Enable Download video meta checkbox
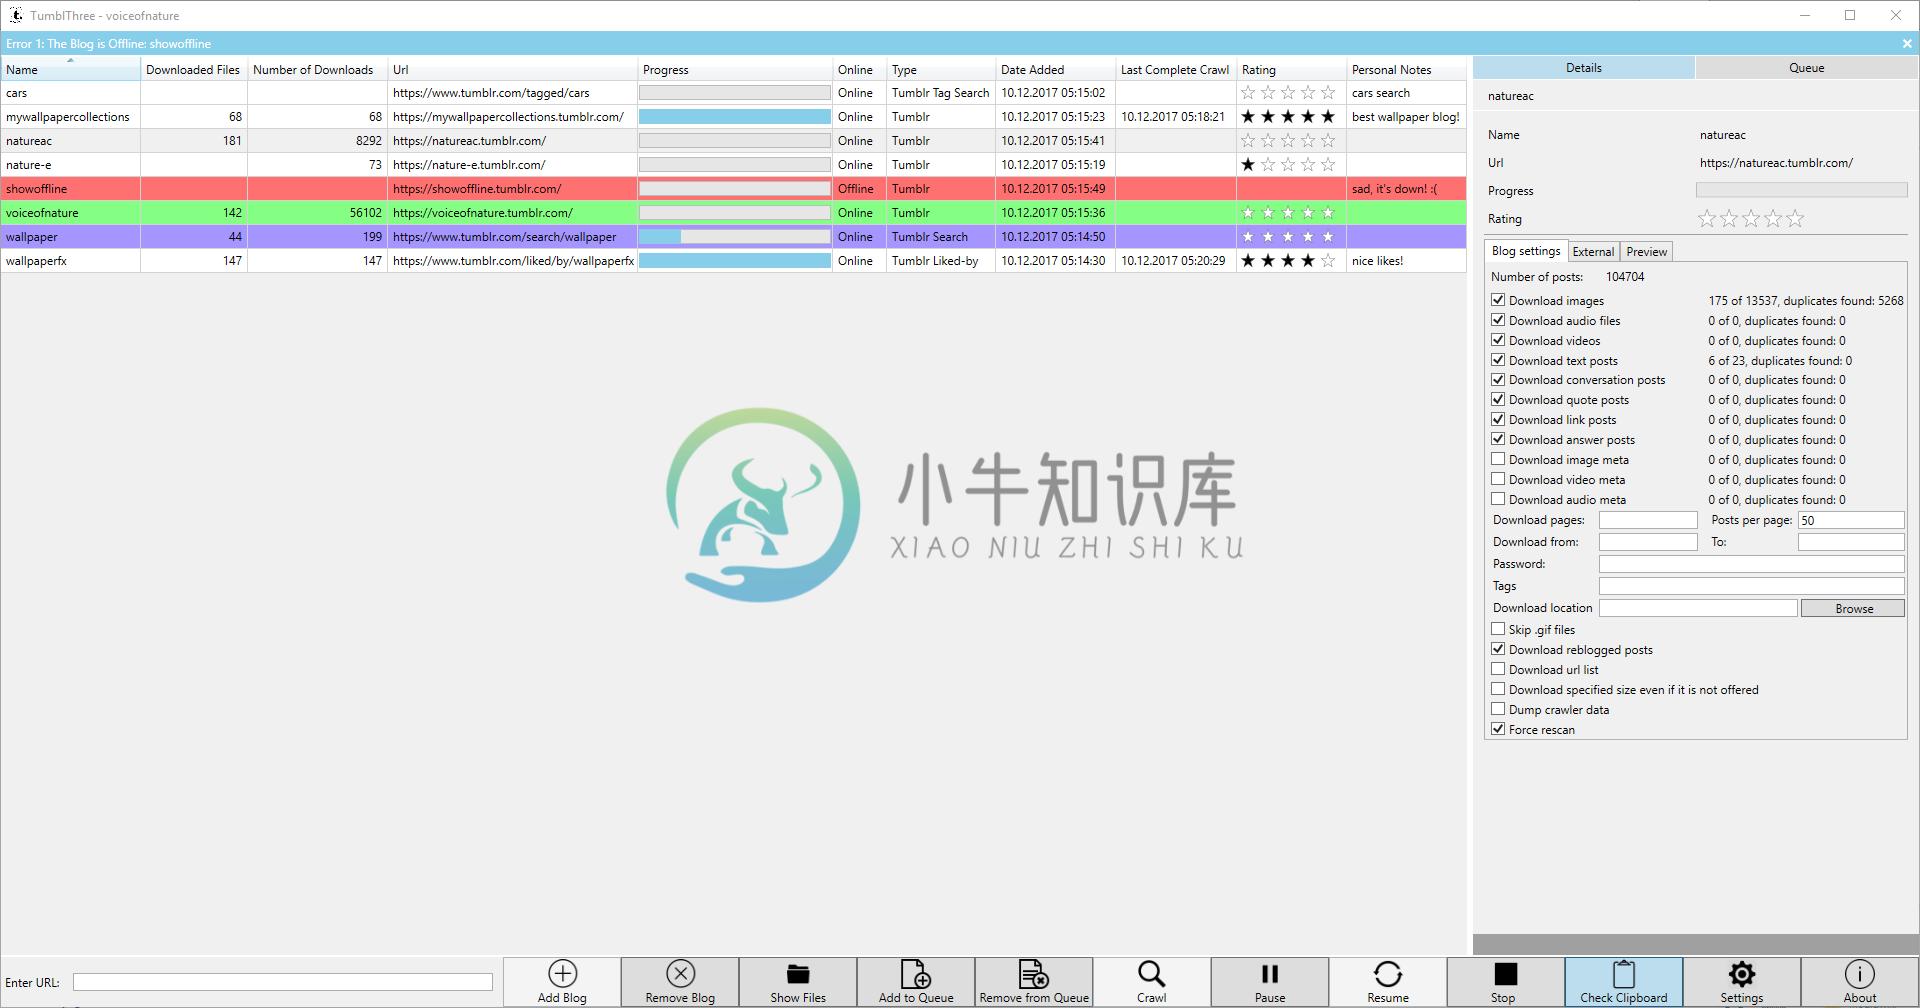 tap(1498, 479)
